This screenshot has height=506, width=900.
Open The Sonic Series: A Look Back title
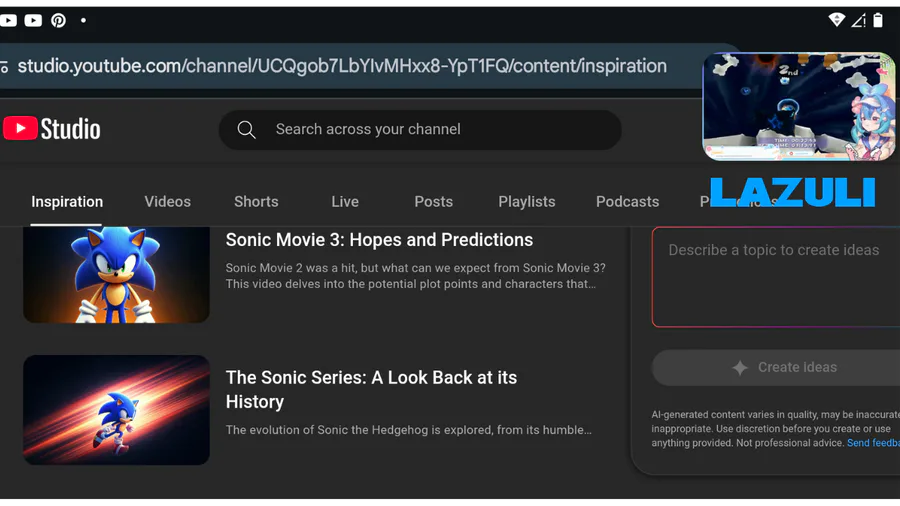tap(371, 390)
